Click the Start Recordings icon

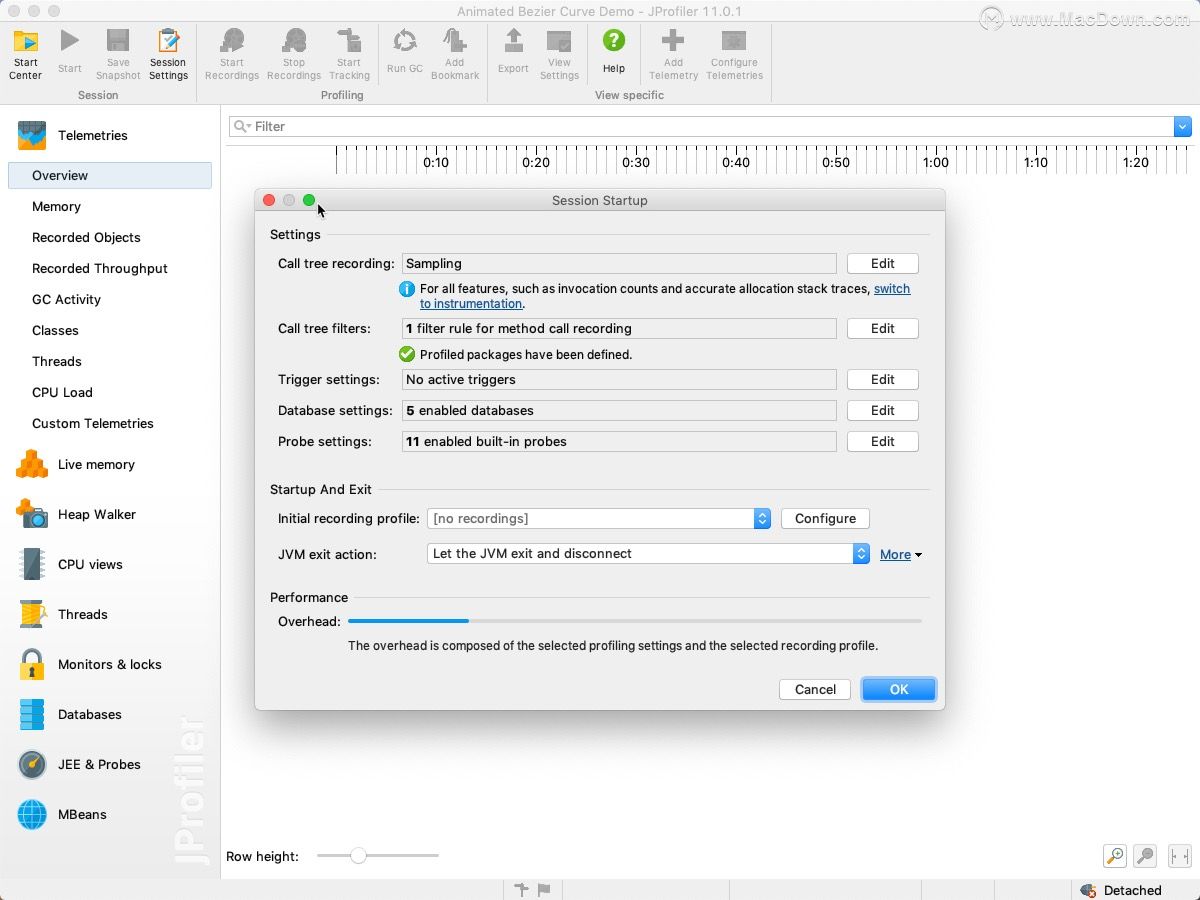pos(232,55)
